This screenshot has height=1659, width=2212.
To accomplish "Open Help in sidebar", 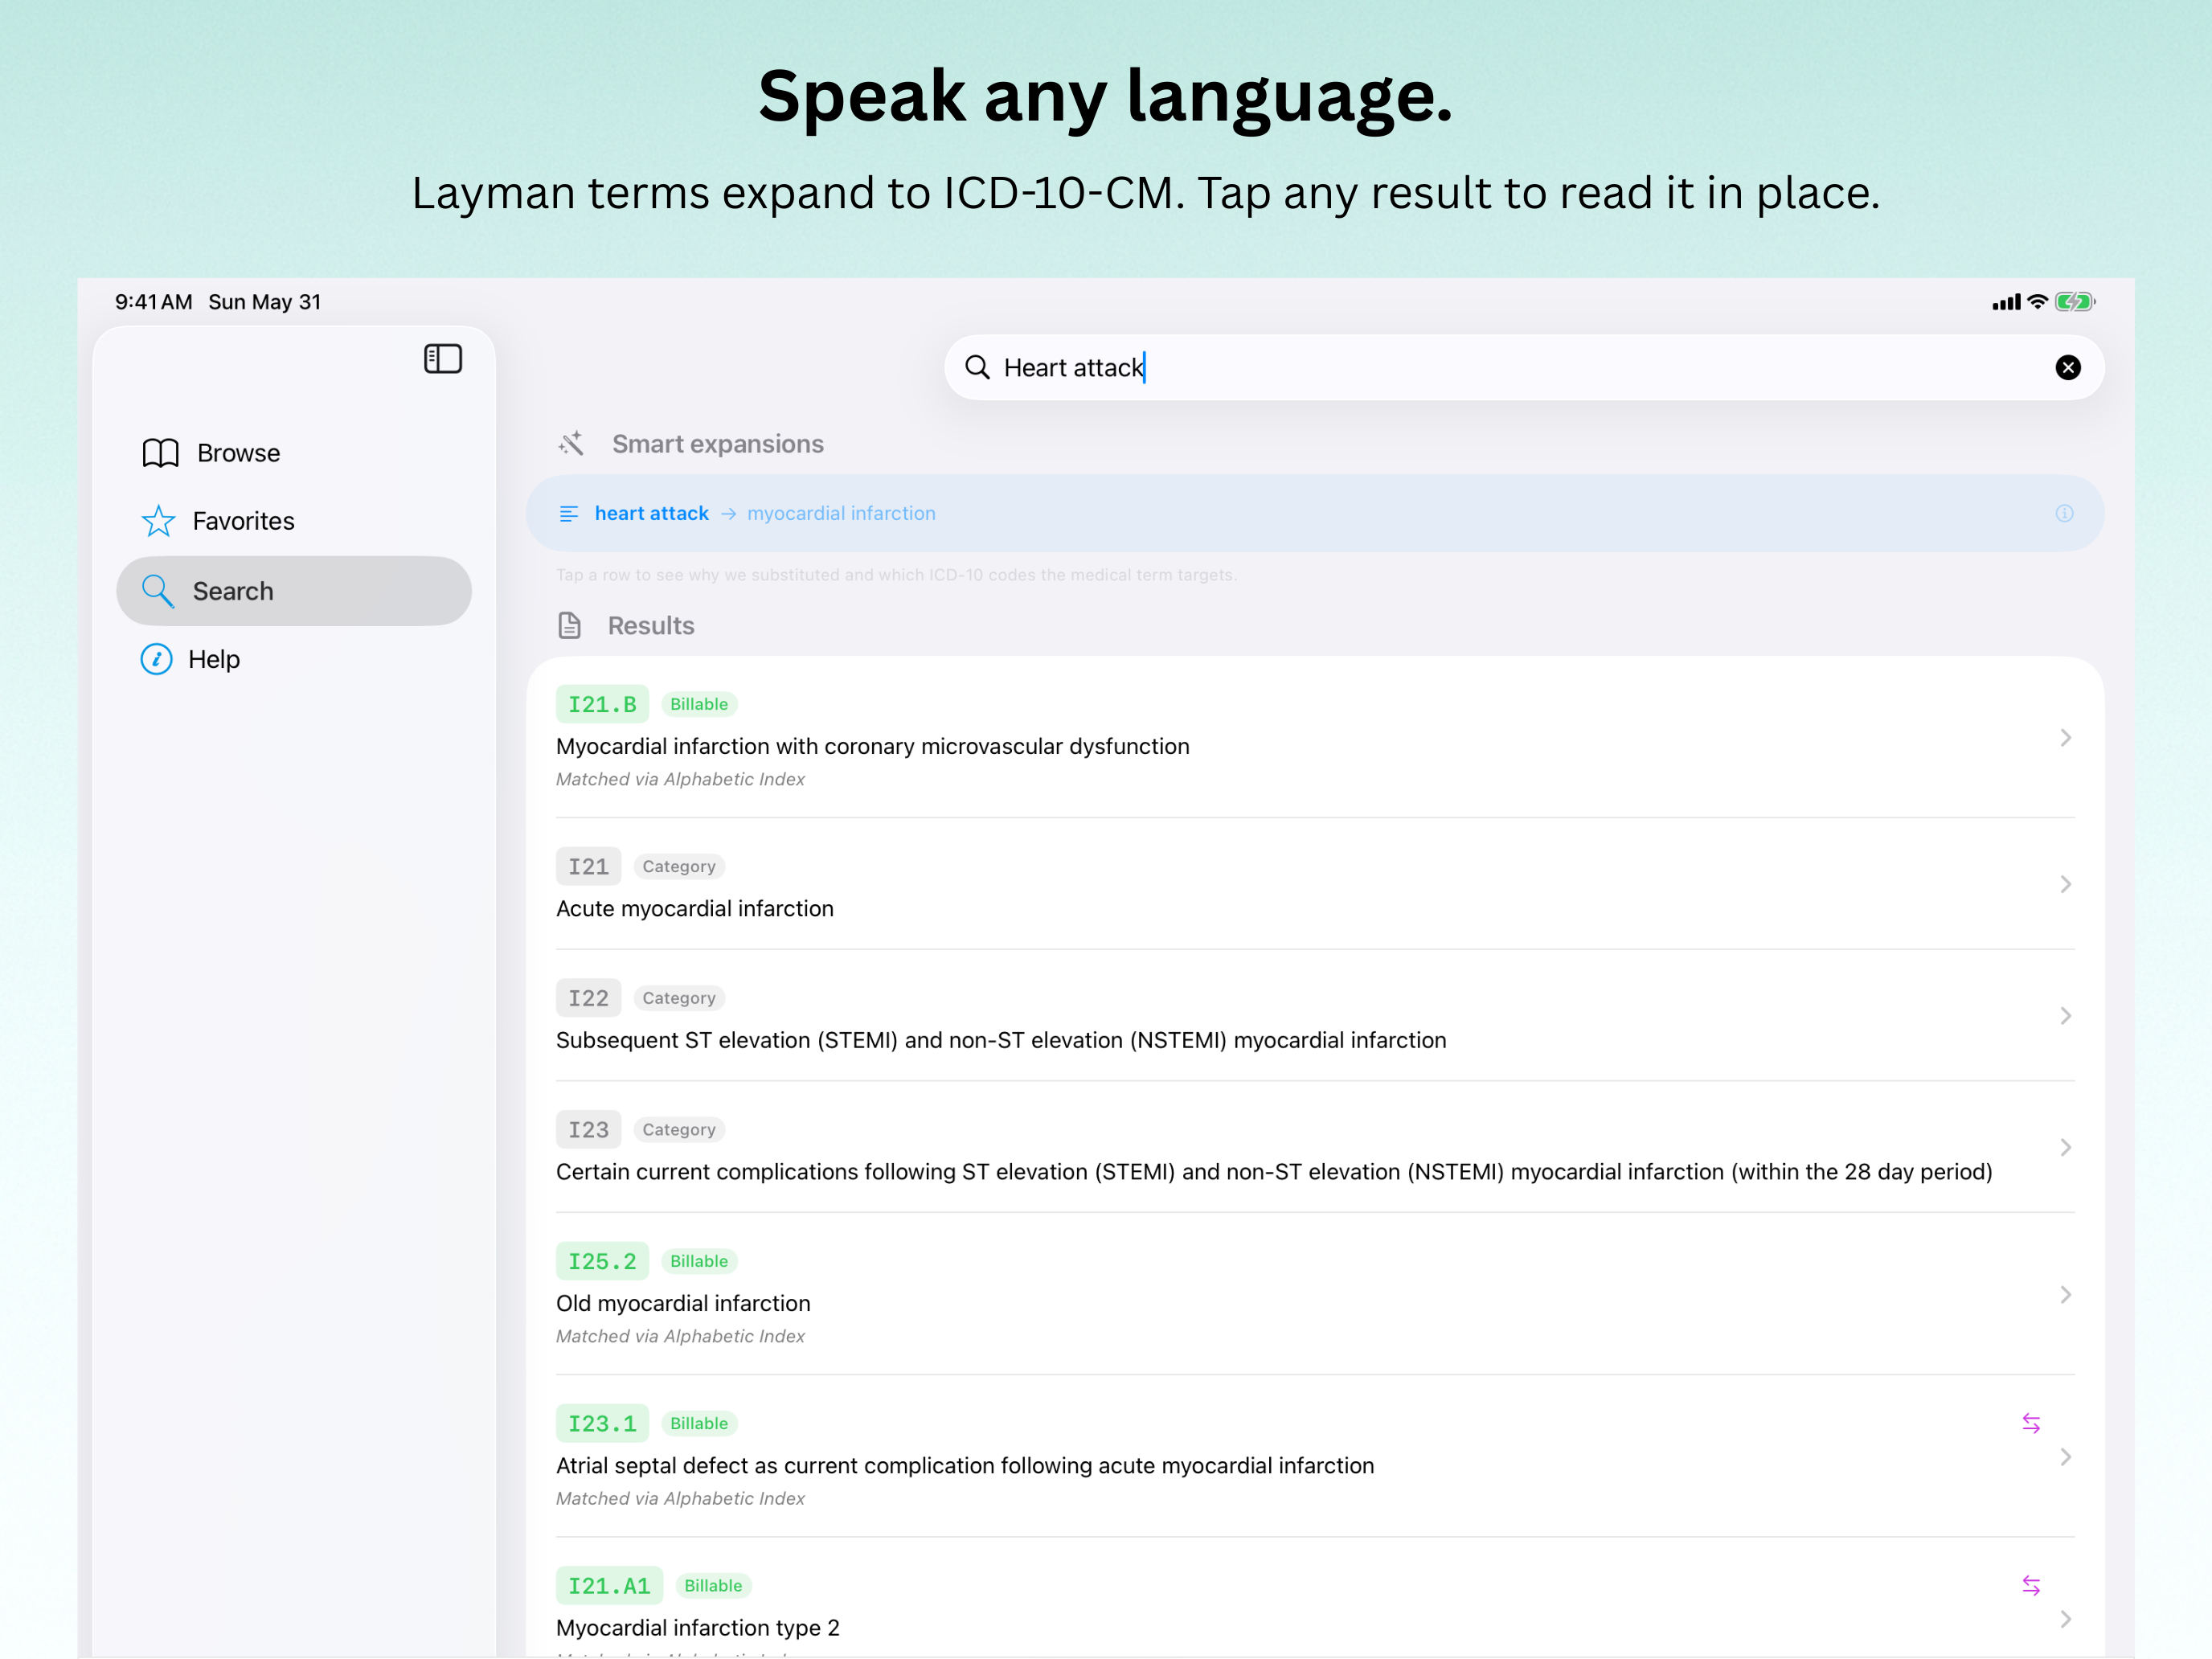I will [x=294, y=659].
